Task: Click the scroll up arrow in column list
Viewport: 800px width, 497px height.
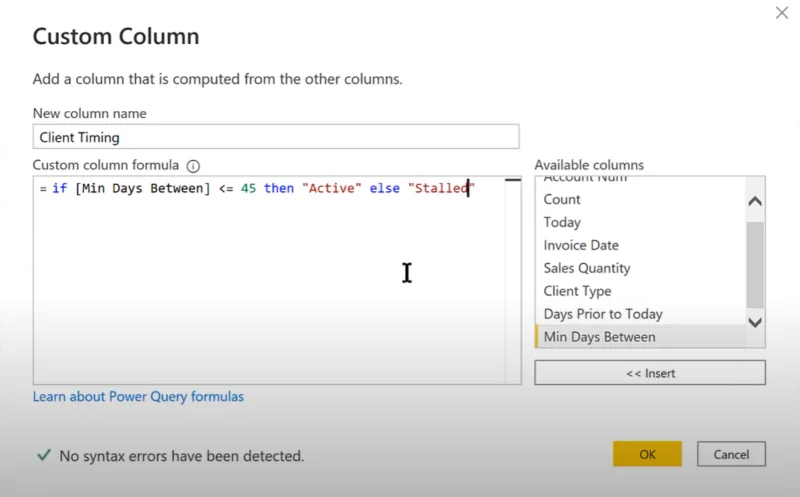Action: pos(755,201)
